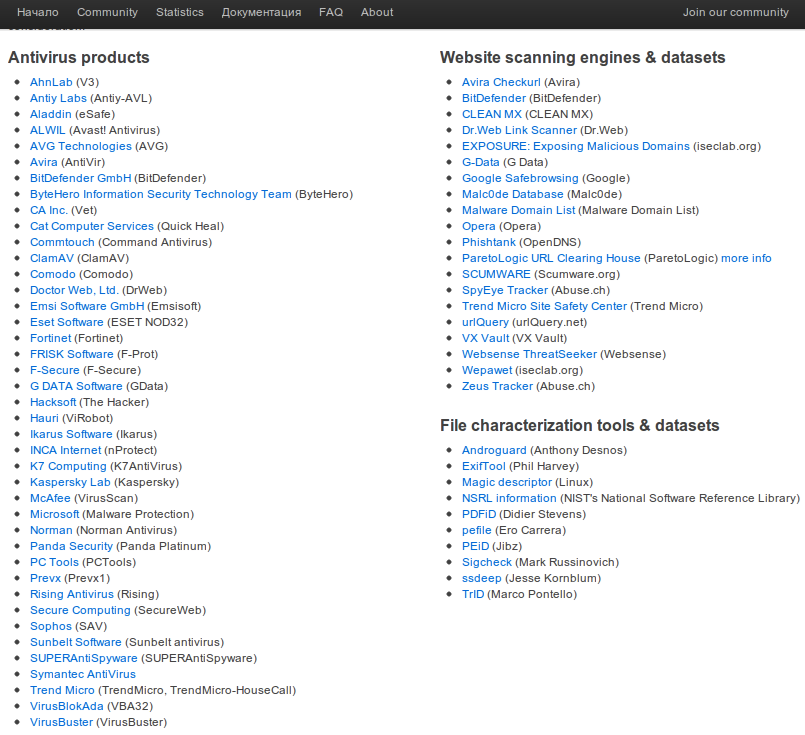805x735 pixels.
Task: Visit the VirusBuster link
Action: coord(61,722)
